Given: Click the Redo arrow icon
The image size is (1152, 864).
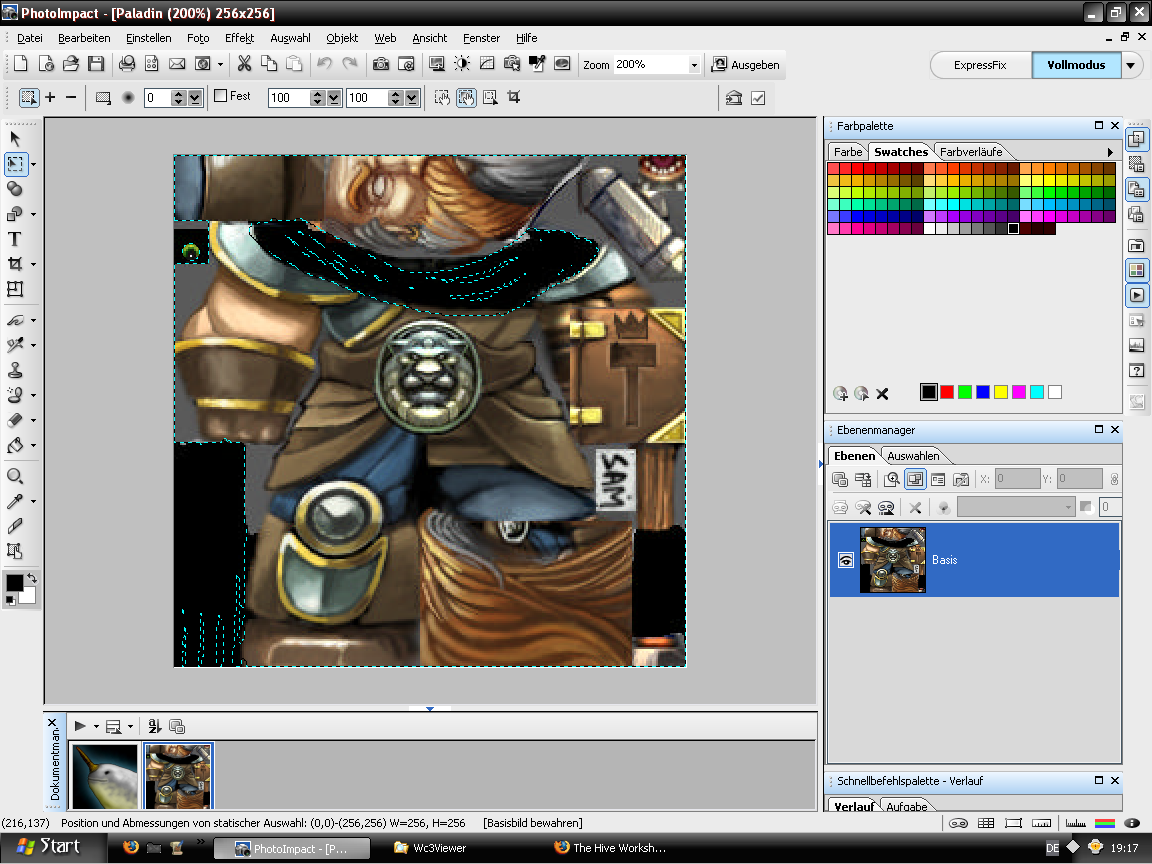Looking at the screenshot, I should tap(350, 64).
